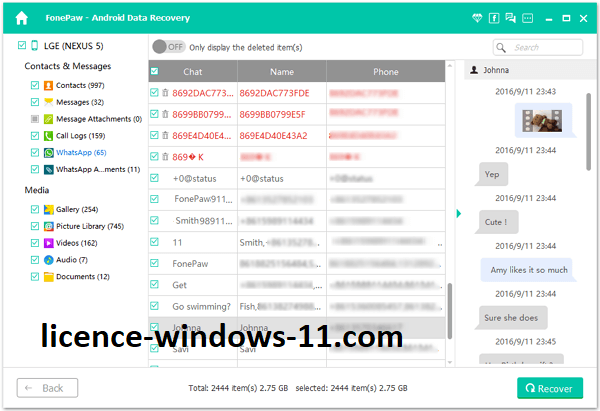This screenshot has width=600, height=411.
Task: Sort by the Name column header
Action: [x=281, y=72]
